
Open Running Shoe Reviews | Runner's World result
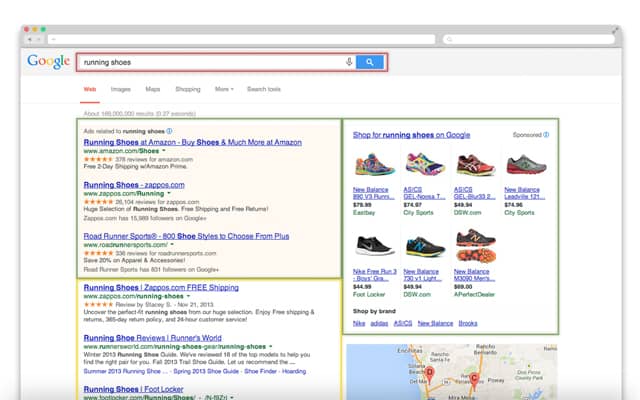tap(153, 338)
